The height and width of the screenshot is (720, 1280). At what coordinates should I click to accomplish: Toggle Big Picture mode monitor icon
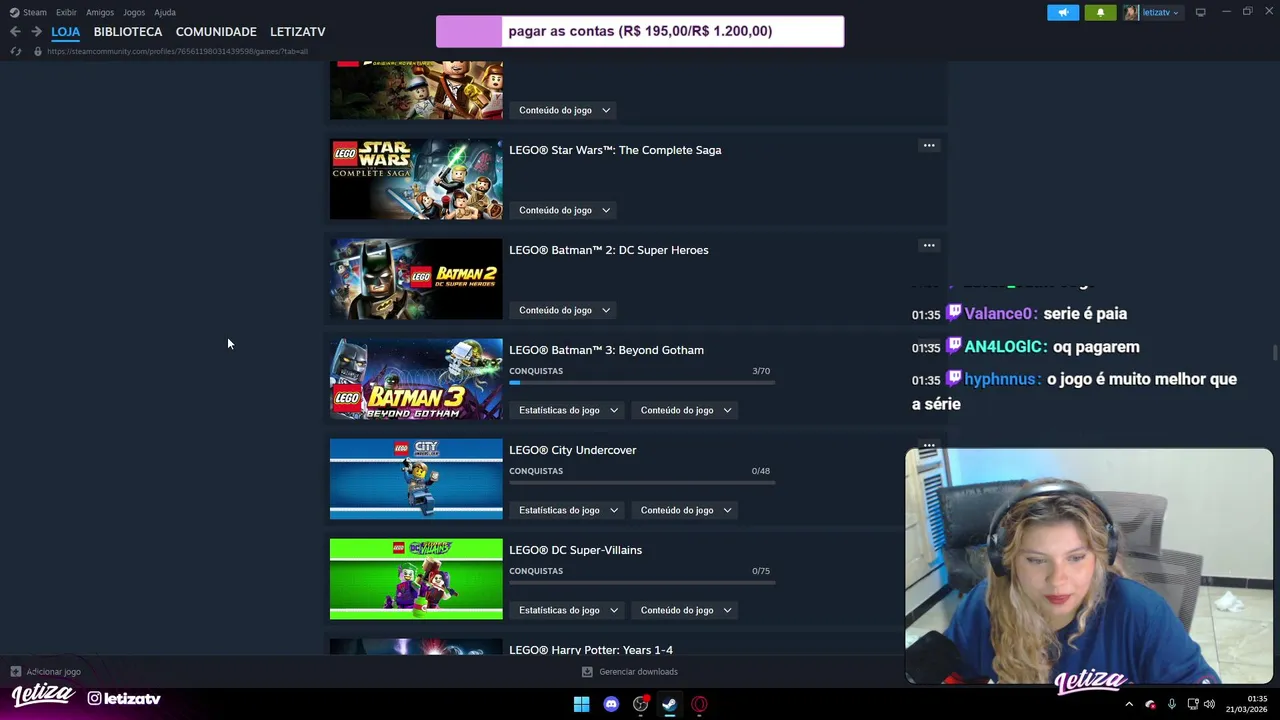click(x=1200, y=12)
